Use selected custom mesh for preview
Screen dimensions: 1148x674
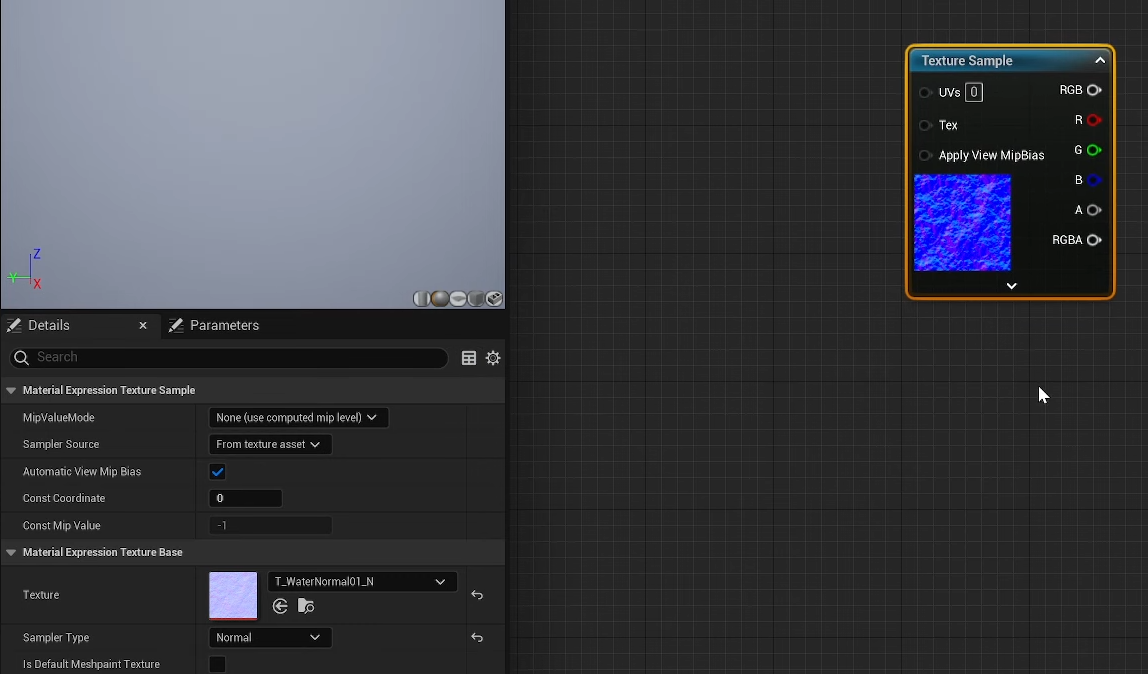[x=494, y=299]
